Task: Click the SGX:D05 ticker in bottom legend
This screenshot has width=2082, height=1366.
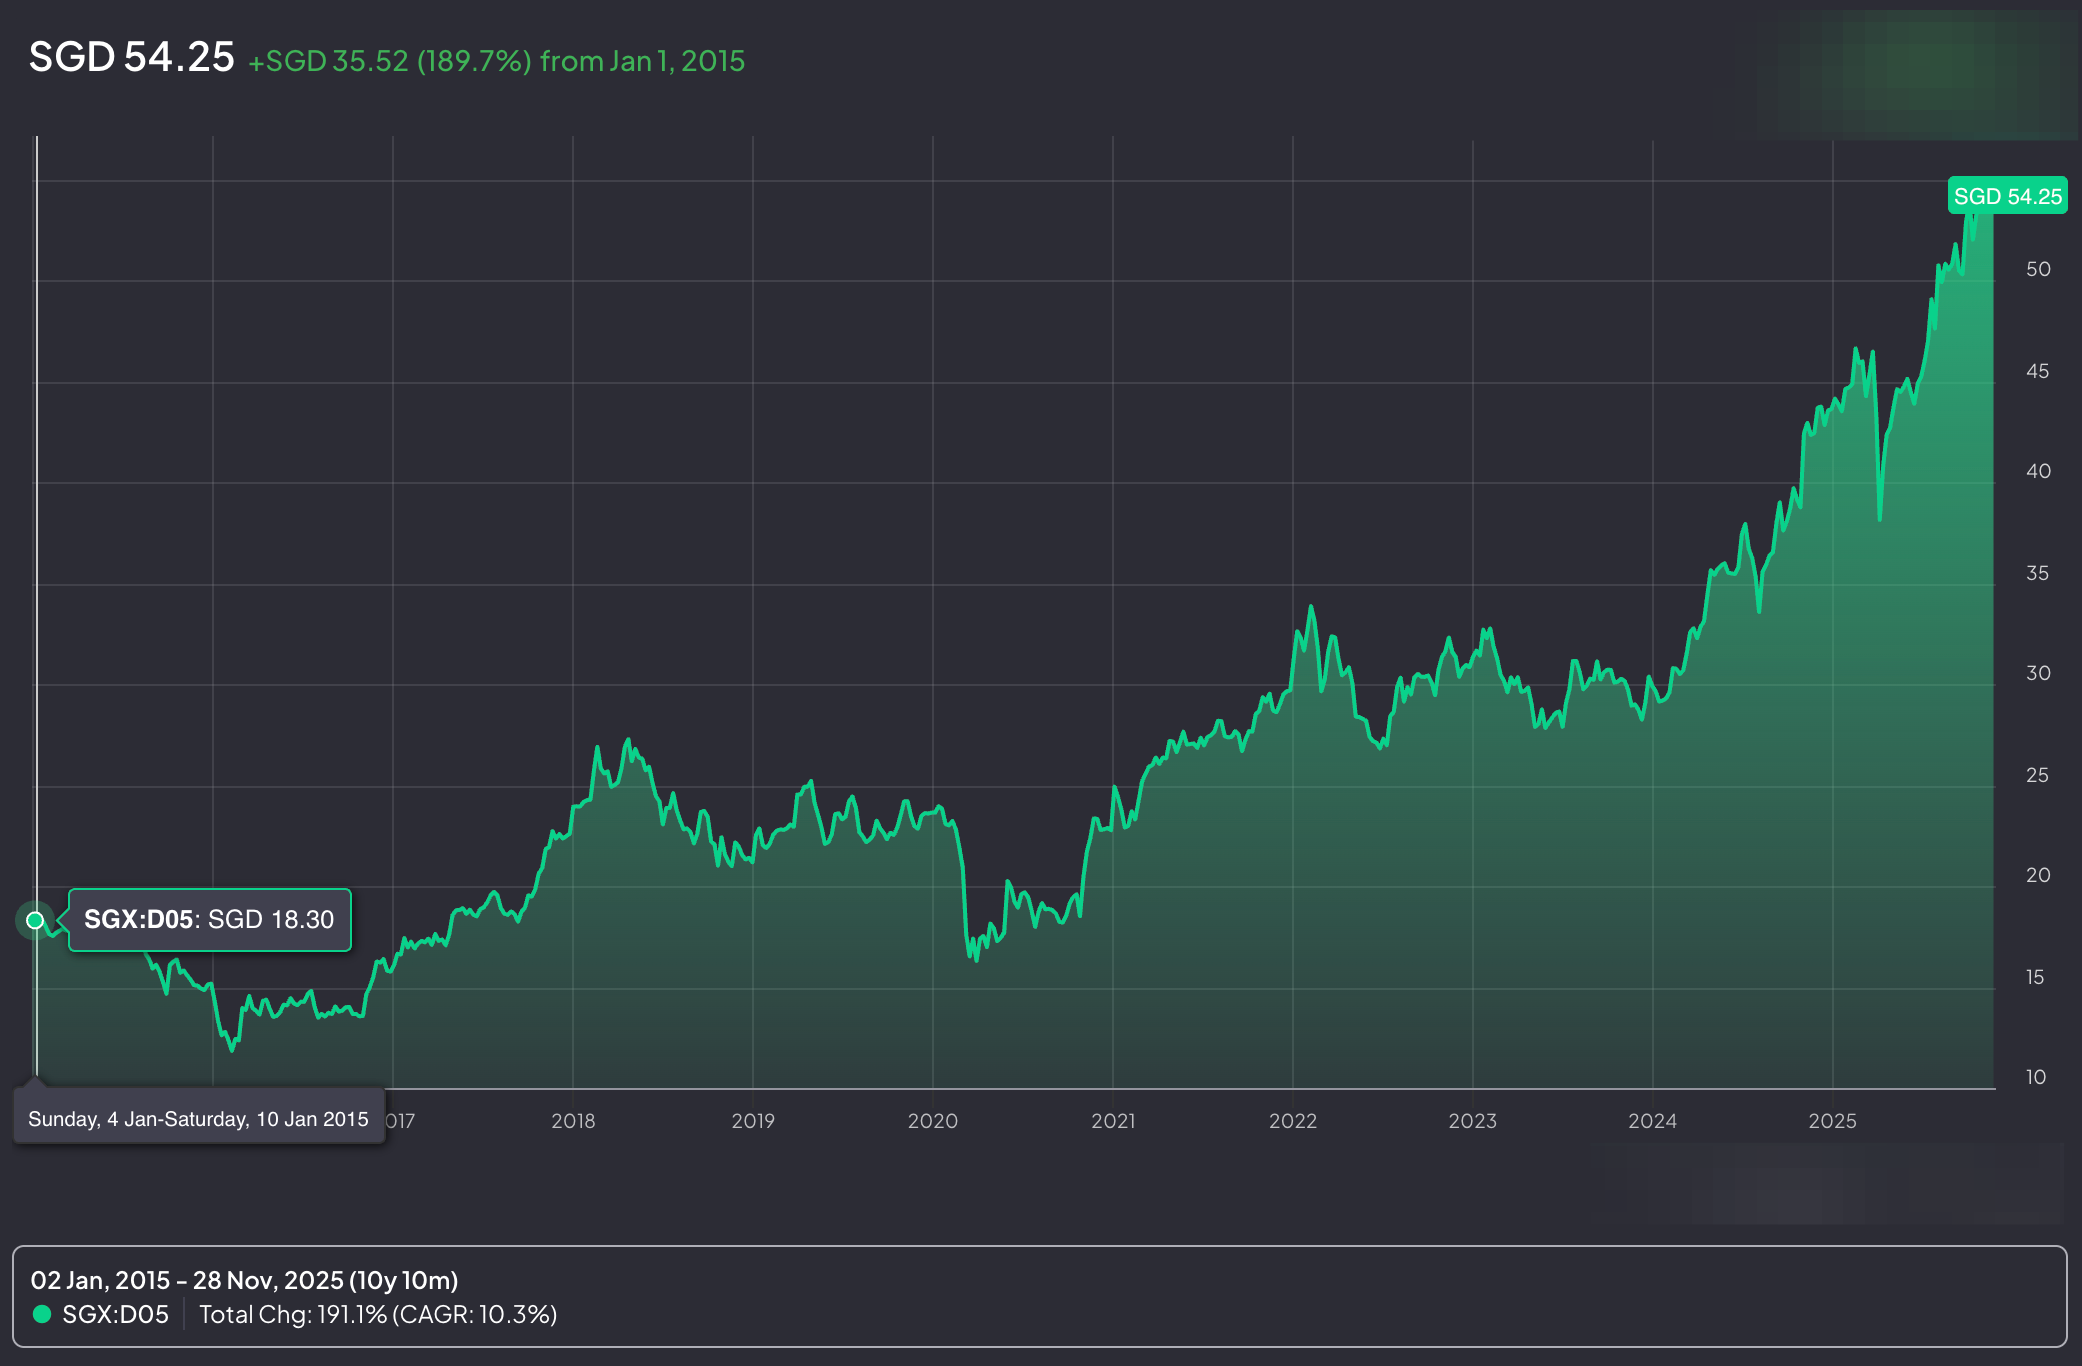Action: tap(115, 1314)
